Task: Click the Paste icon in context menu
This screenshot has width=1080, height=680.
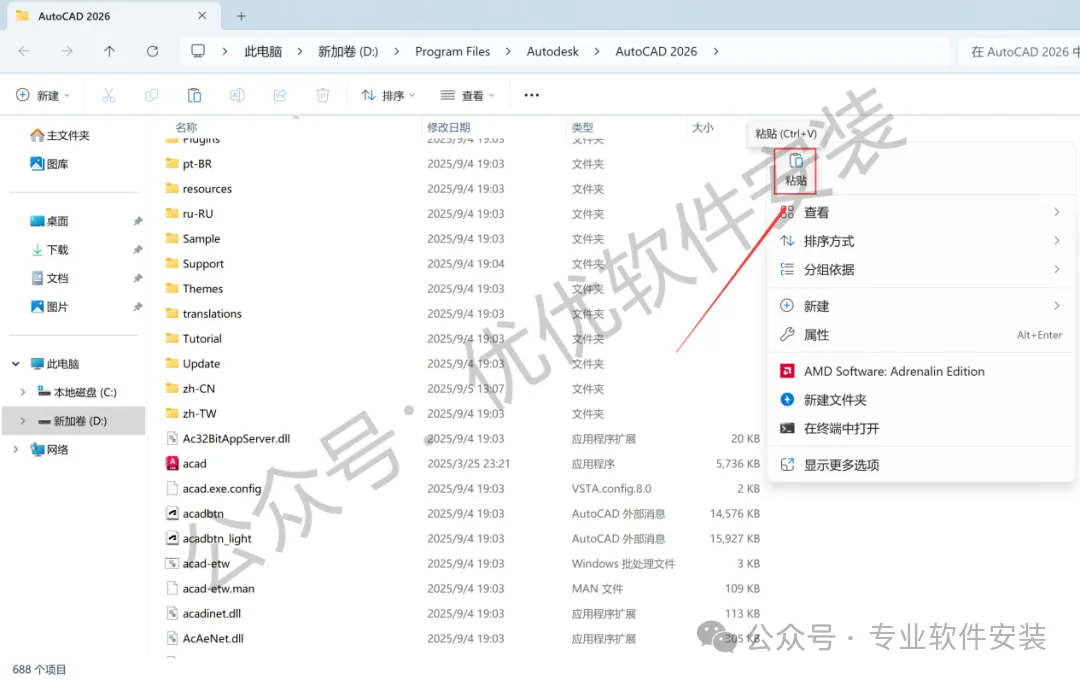Action: point(796,170)
